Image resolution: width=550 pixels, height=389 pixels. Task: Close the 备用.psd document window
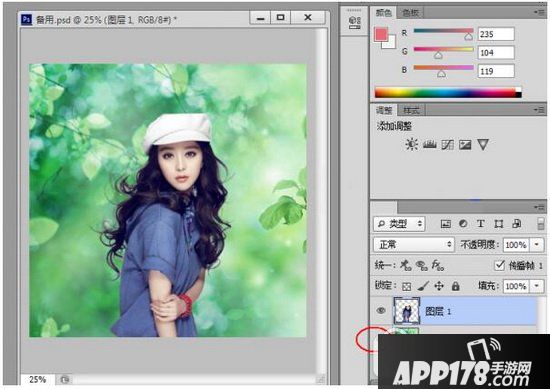(x=308, y=18)
